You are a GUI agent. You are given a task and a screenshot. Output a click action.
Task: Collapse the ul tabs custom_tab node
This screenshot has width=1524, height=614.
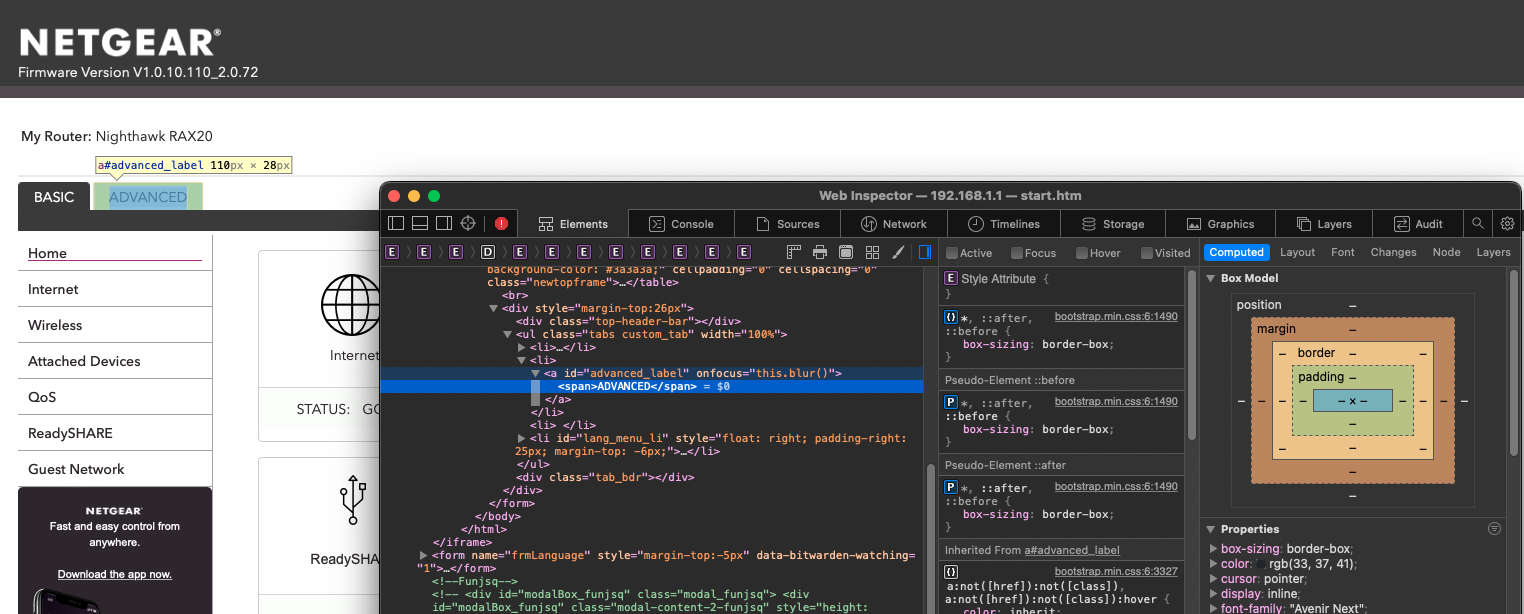click(x=507, y=334)
